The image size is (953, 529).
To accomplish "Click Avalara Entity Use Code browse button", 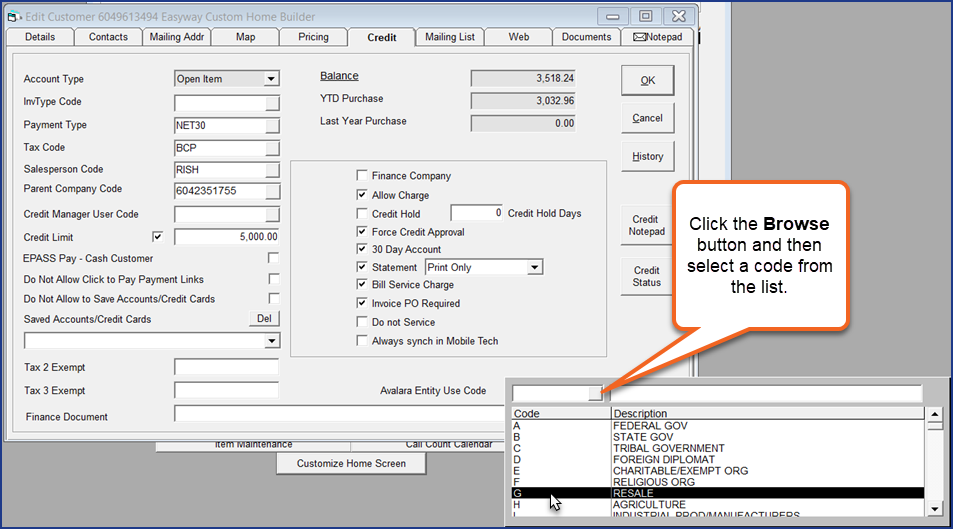I will [596, 393].
